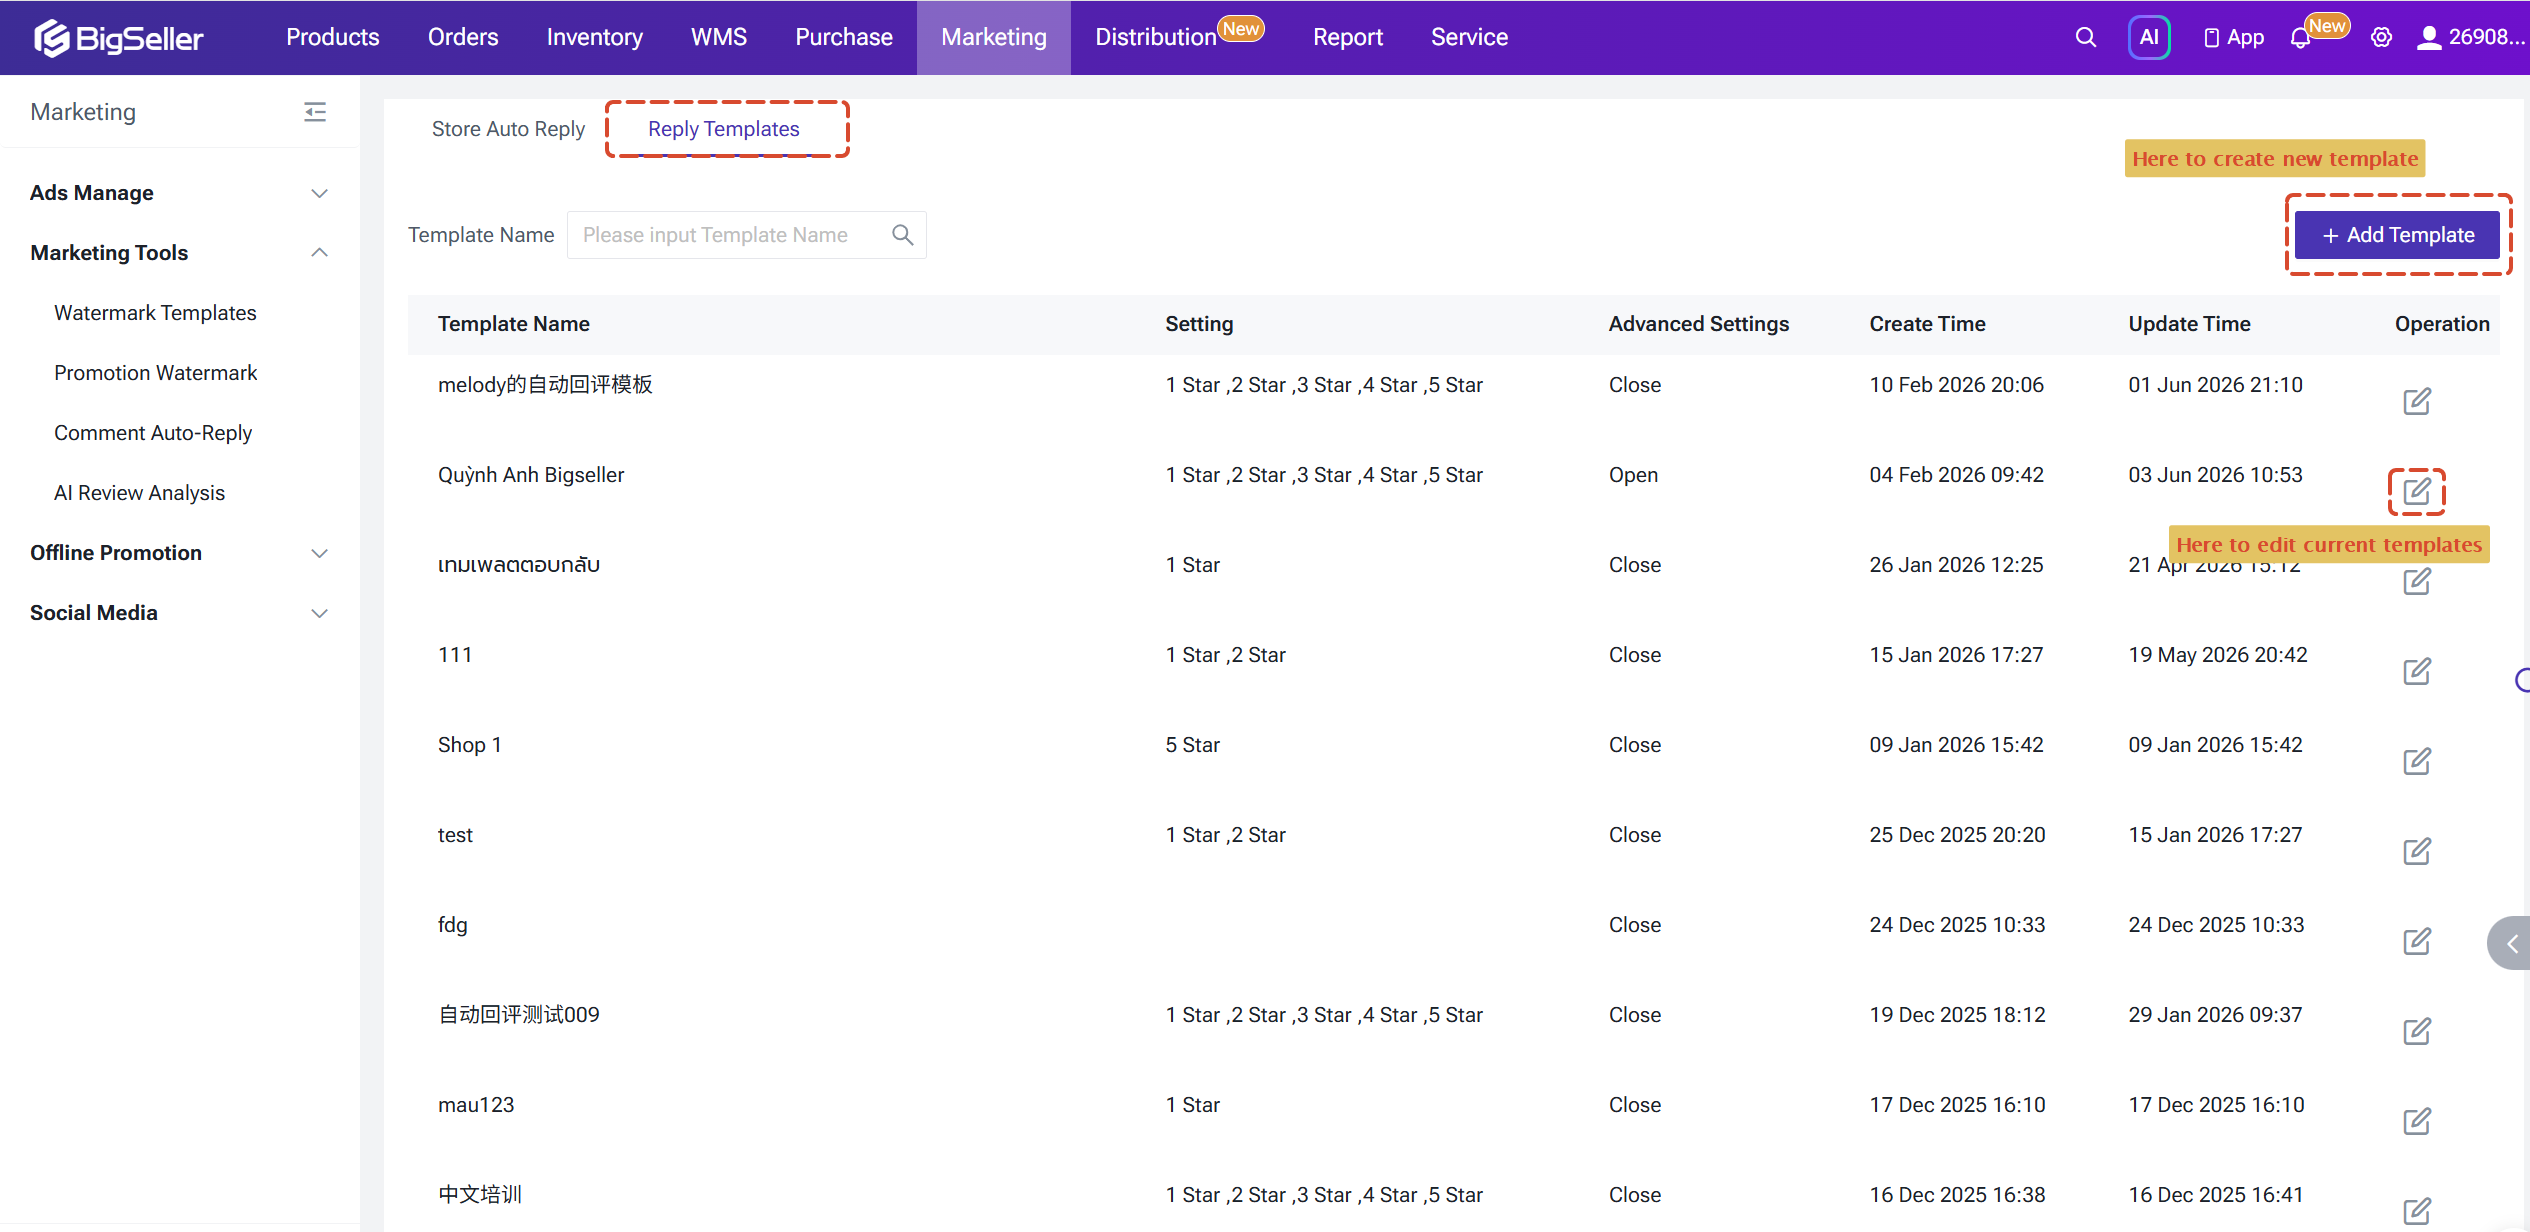Open the Marketing menu
This screenshot has height=1232, width=2530.
pos(994,37)
